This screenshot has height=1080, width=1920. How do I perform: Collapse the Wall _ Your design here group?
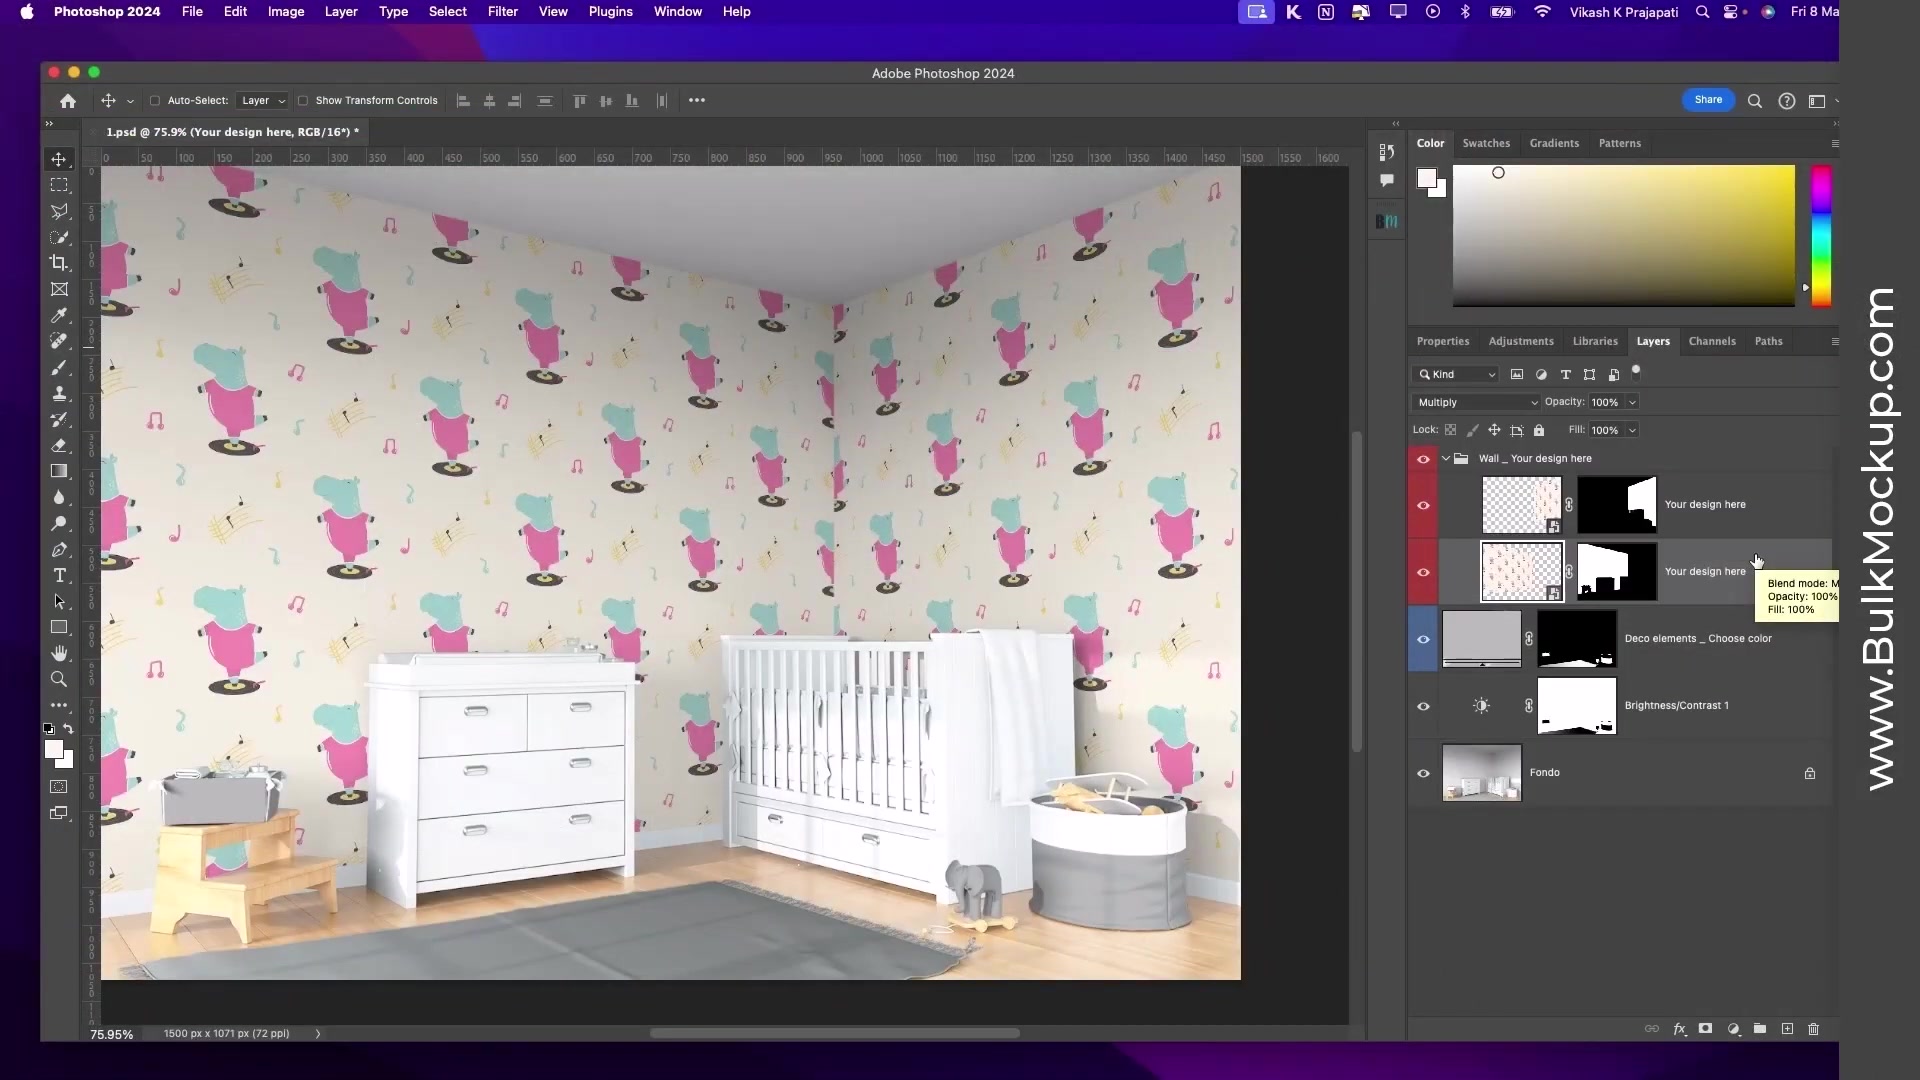point(1446,458)
